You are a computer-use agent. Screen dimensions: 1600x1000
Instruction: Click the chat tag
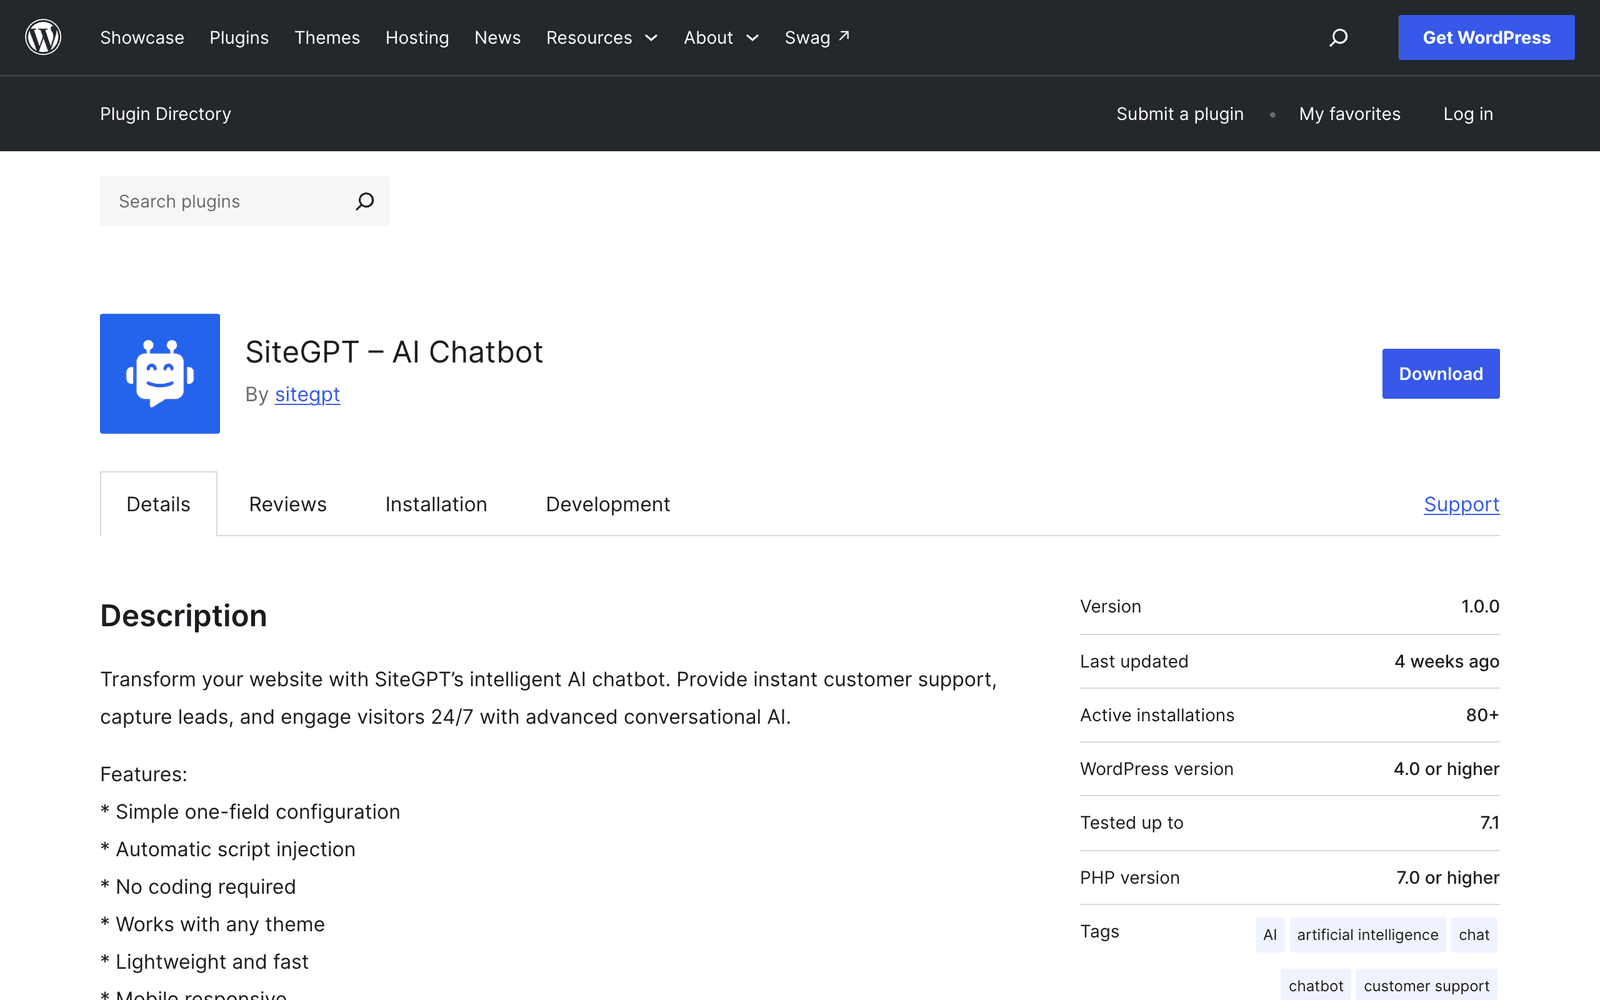tap(1474, 935)
